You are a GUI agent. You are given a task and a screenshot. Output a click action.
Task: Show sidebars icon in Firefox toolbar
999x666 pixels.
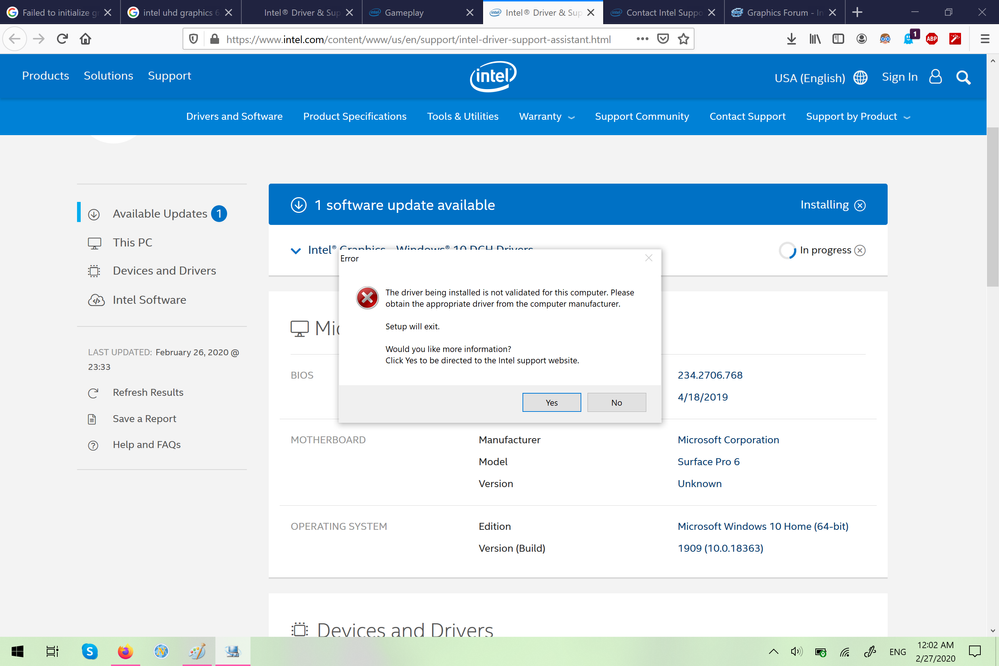tap(838, 39)
